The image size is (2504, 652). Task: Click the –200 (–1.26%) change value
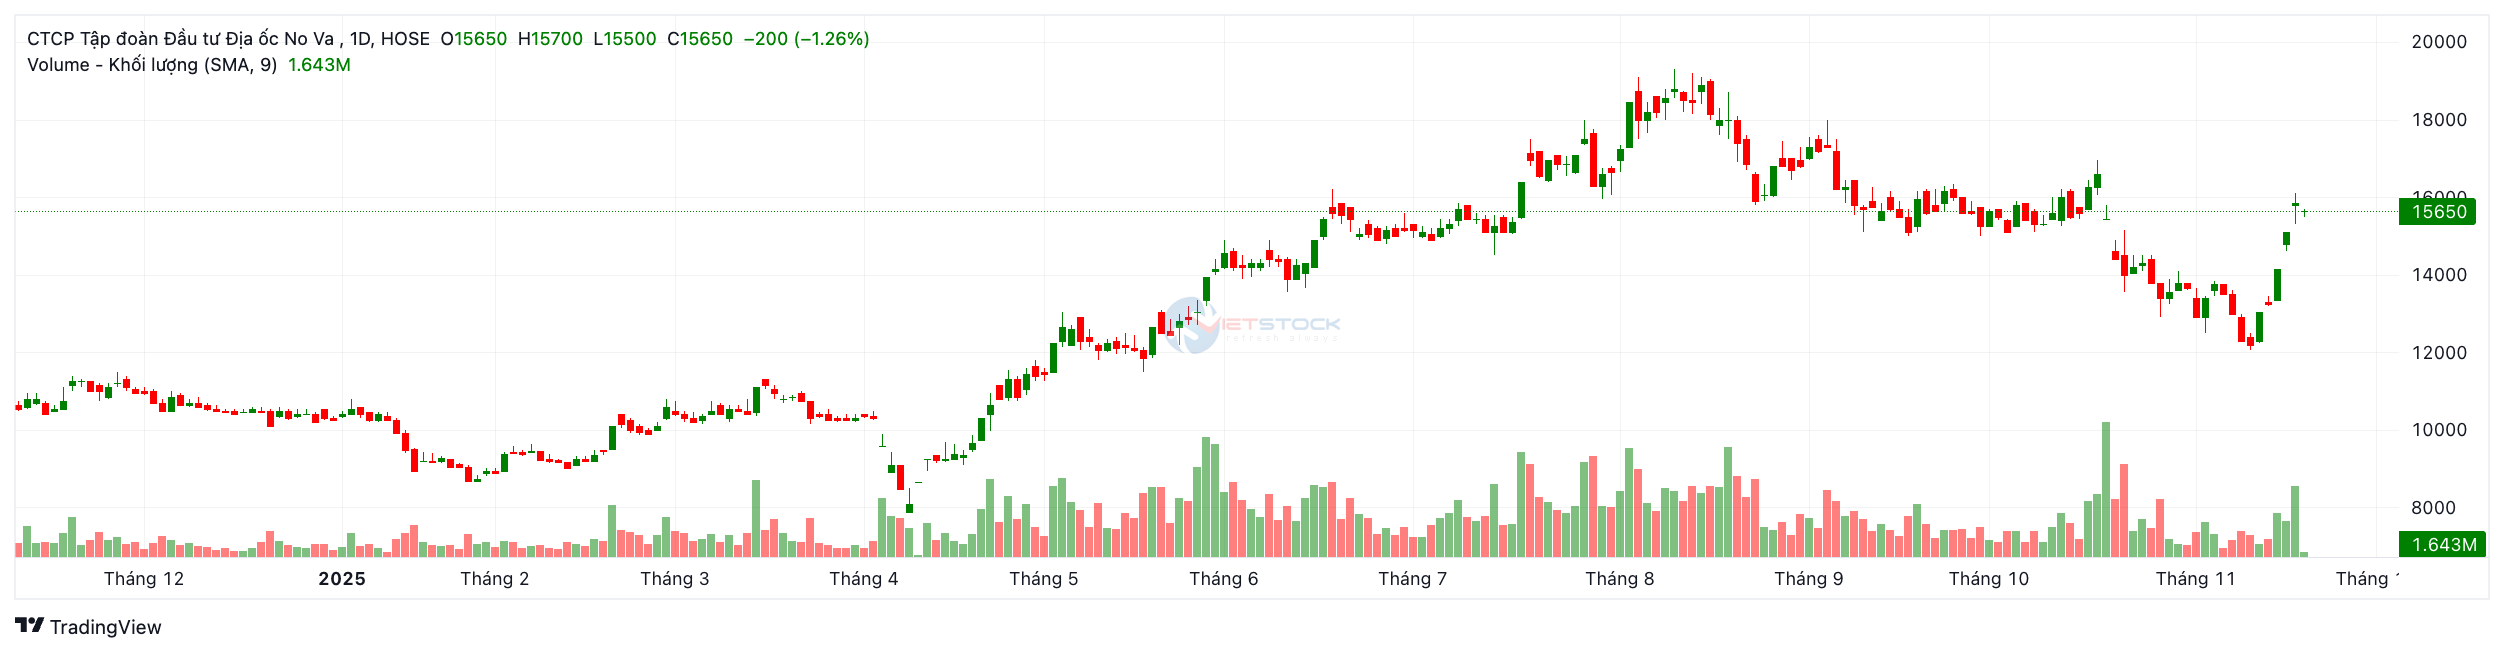click(x=806, y=39)
